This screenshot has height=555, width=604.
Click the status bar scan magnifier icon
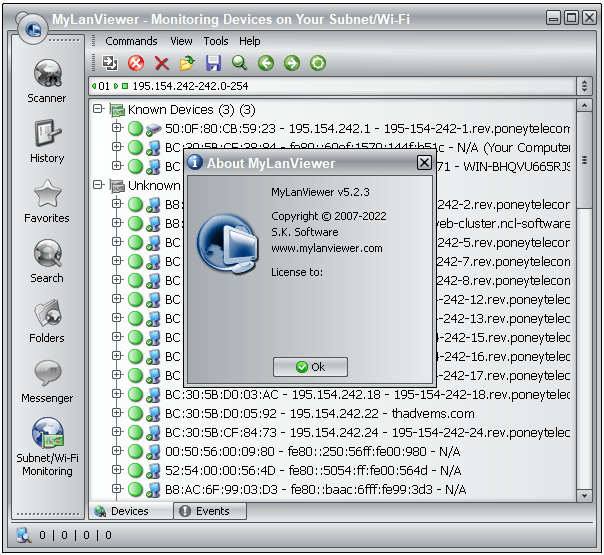[23, 535]
